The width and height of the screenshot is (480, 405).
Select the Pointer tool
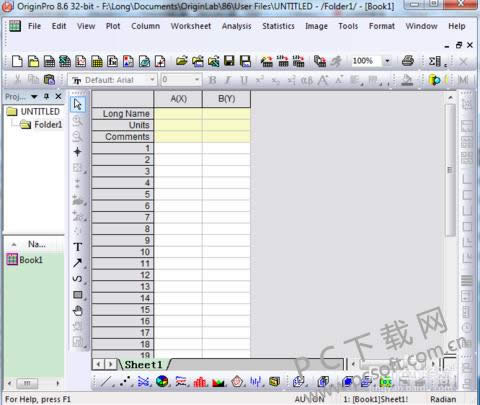coord(78,104)
